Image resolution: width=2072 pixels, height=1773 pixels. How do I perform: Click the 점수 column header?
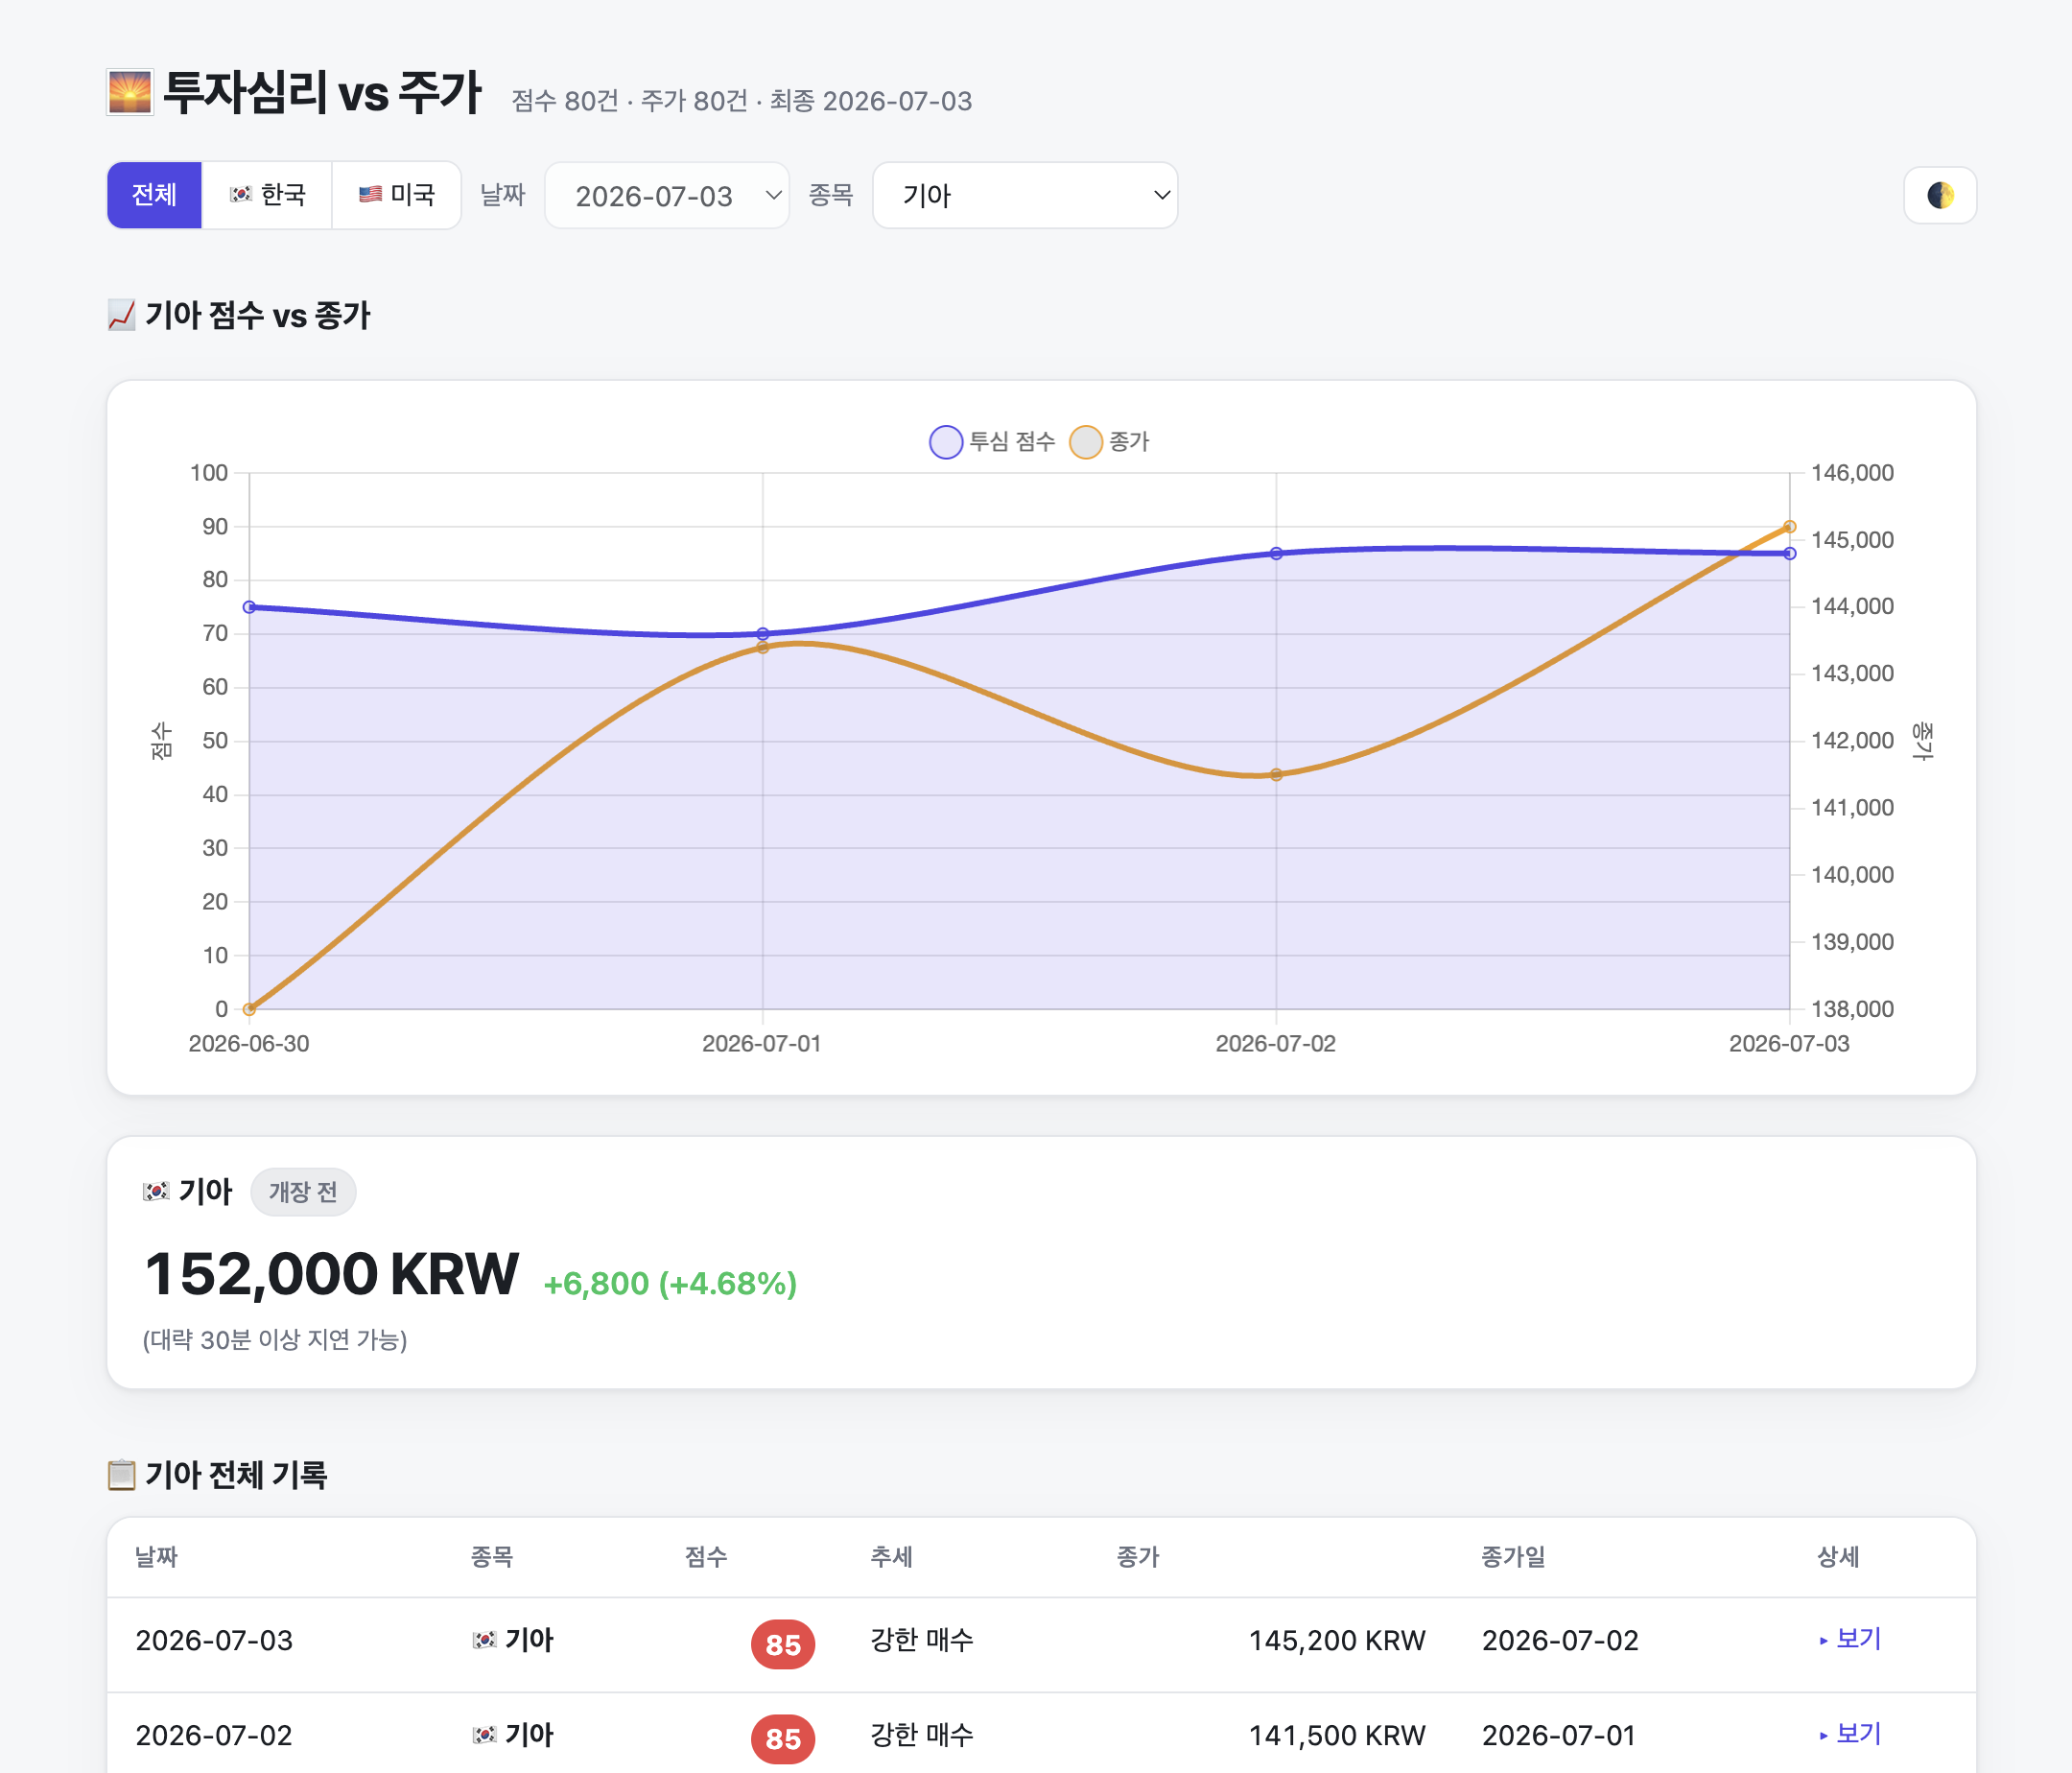pos(706,1557)
